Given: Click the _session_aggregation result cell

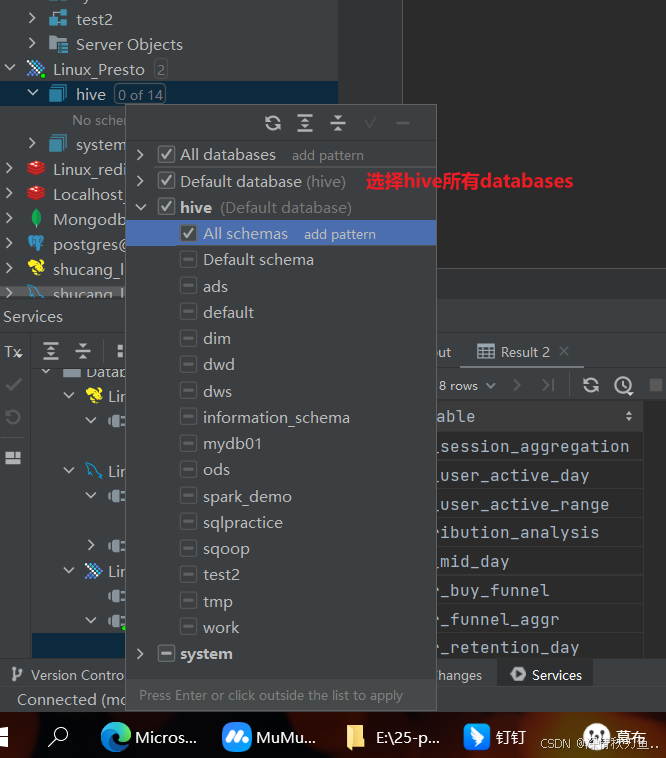Looking at the screenshot, I should tap(539, 446).
